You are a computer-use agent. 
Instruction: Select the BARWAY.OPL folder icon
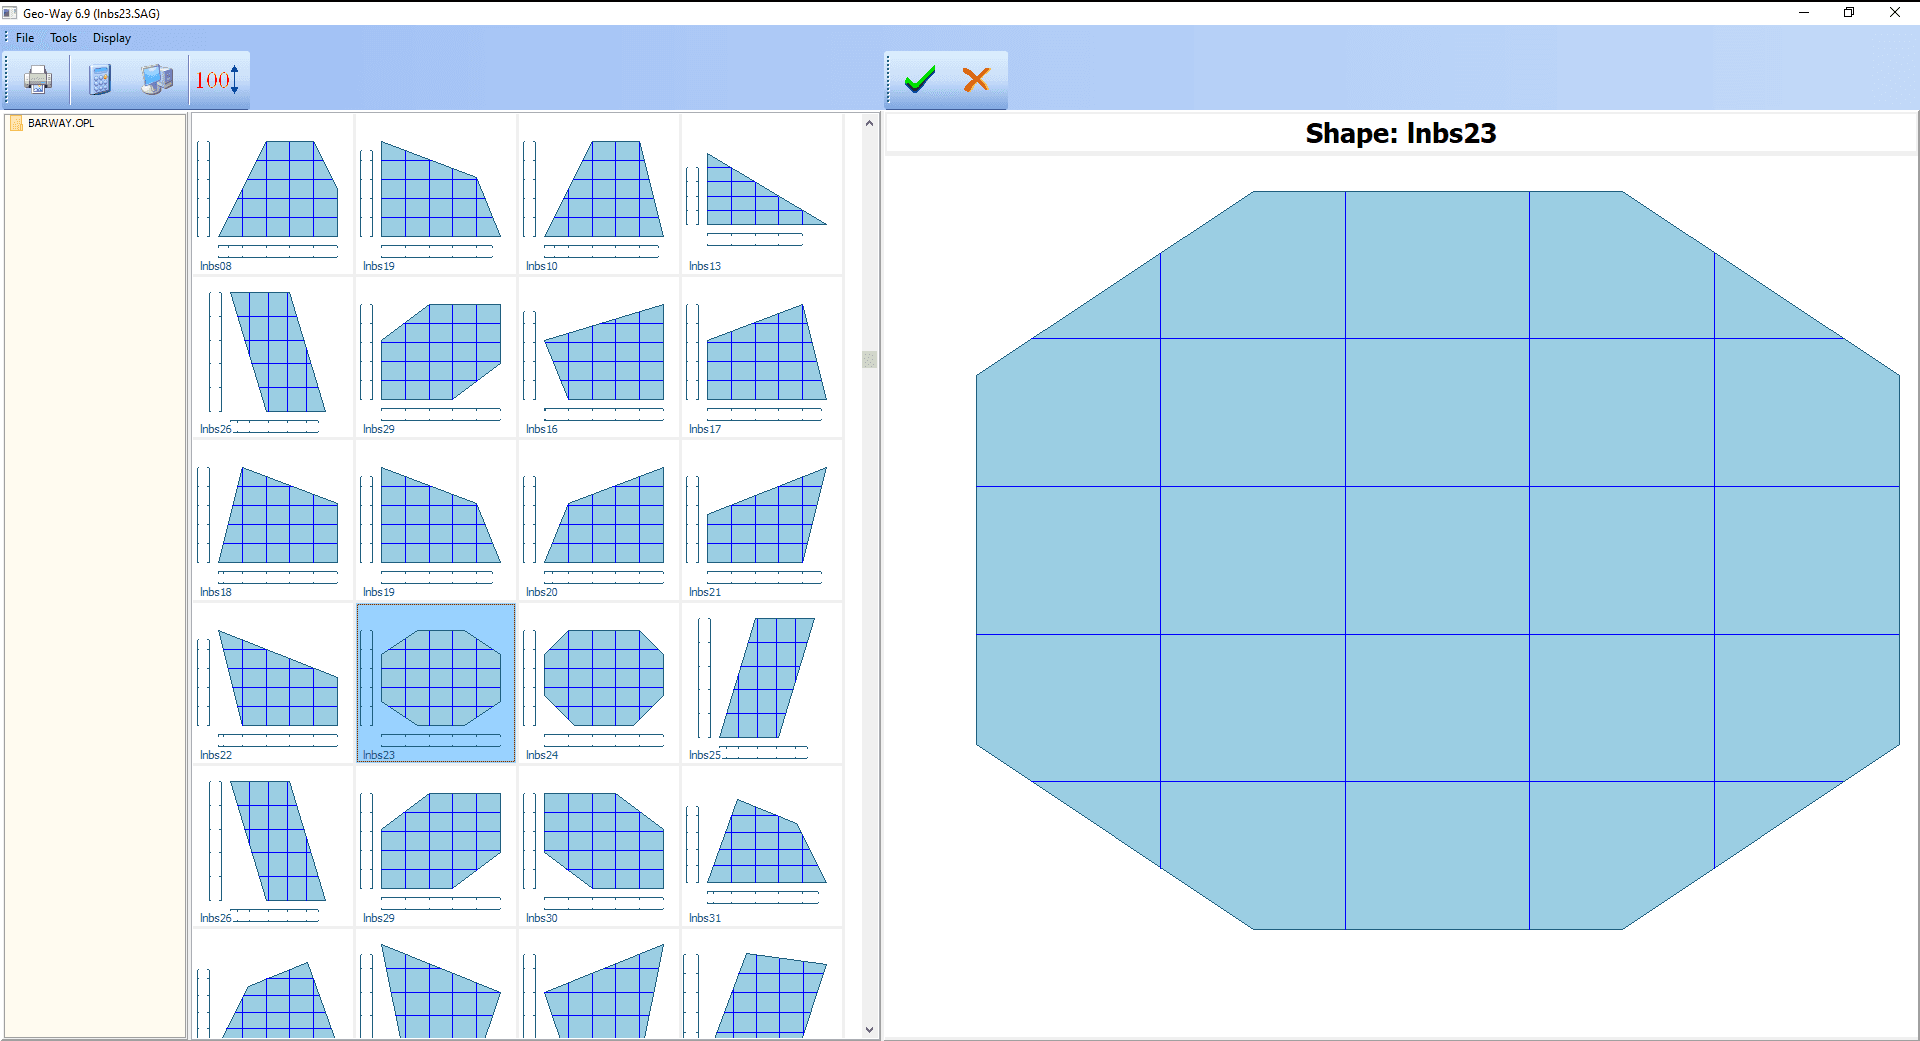point(16,123)
